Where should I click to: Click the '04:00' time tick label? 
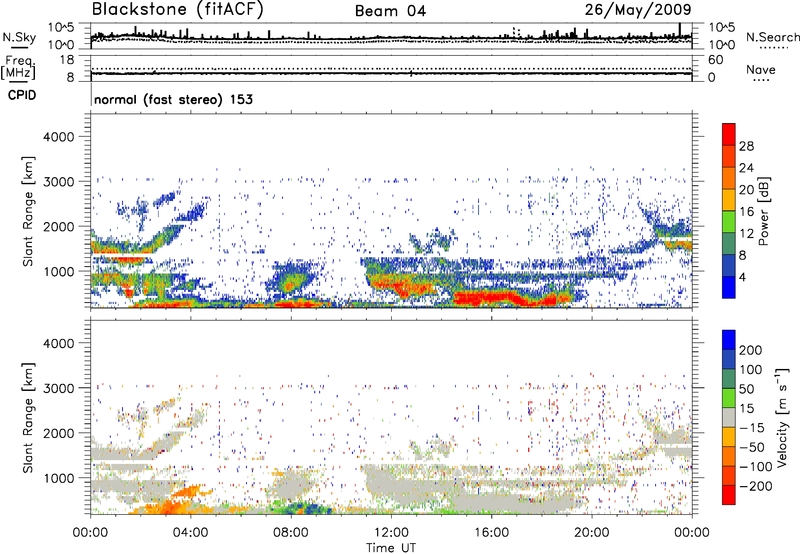click(x=191, y=533)
